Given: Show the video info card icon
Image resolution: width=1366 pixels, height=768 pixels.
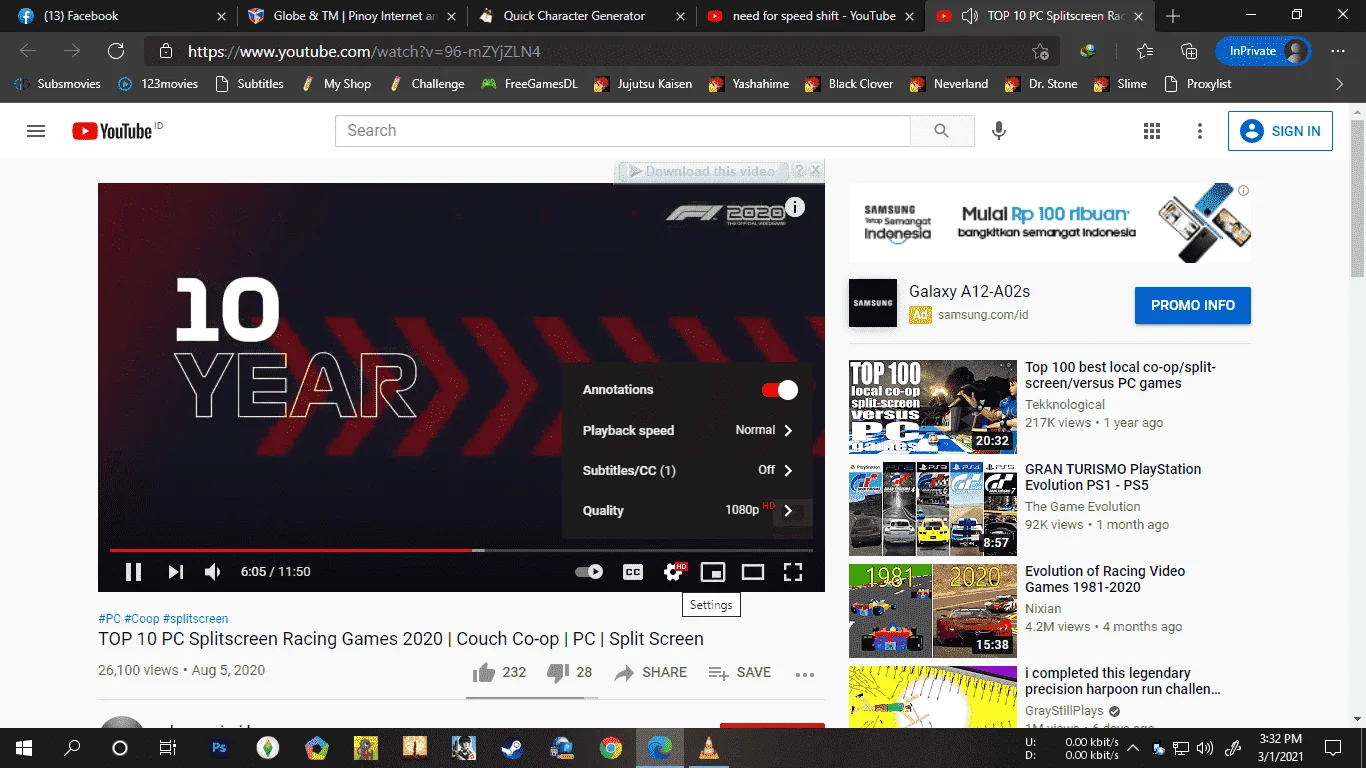Looking at the screenshot, I should [795, 207].
